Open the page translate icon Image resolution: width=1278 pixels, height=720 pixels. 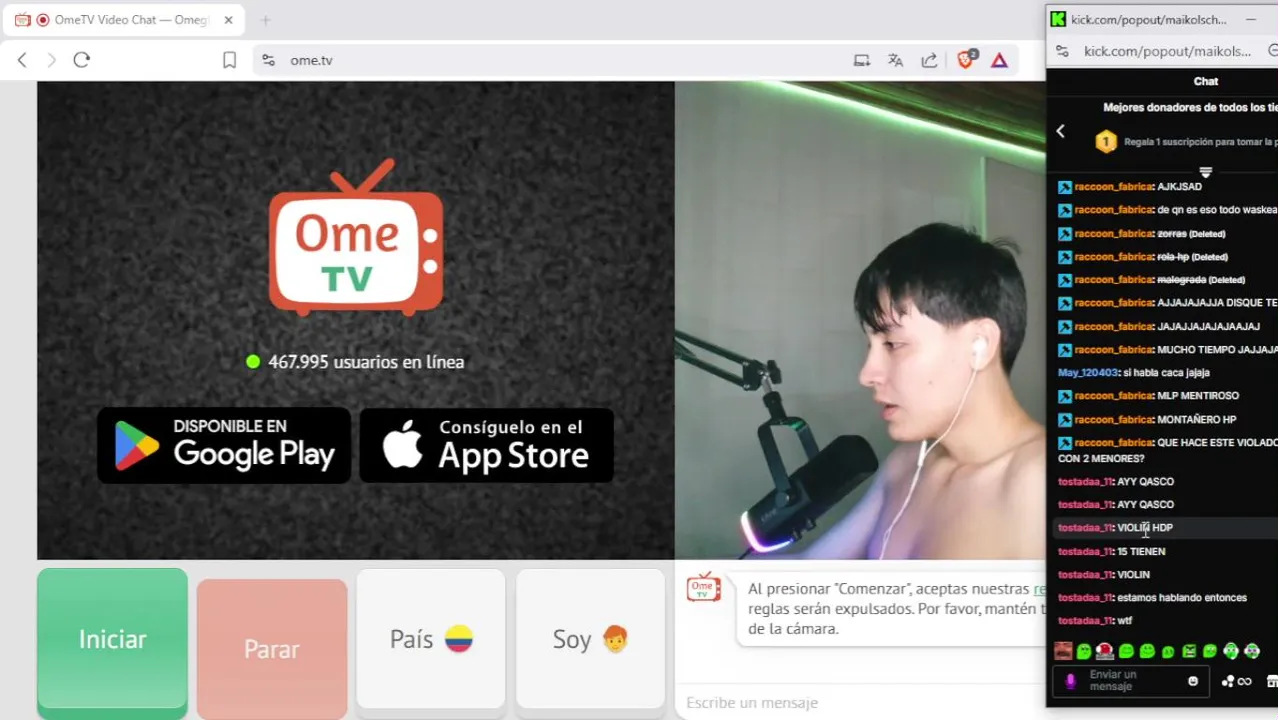coord(895,60)
